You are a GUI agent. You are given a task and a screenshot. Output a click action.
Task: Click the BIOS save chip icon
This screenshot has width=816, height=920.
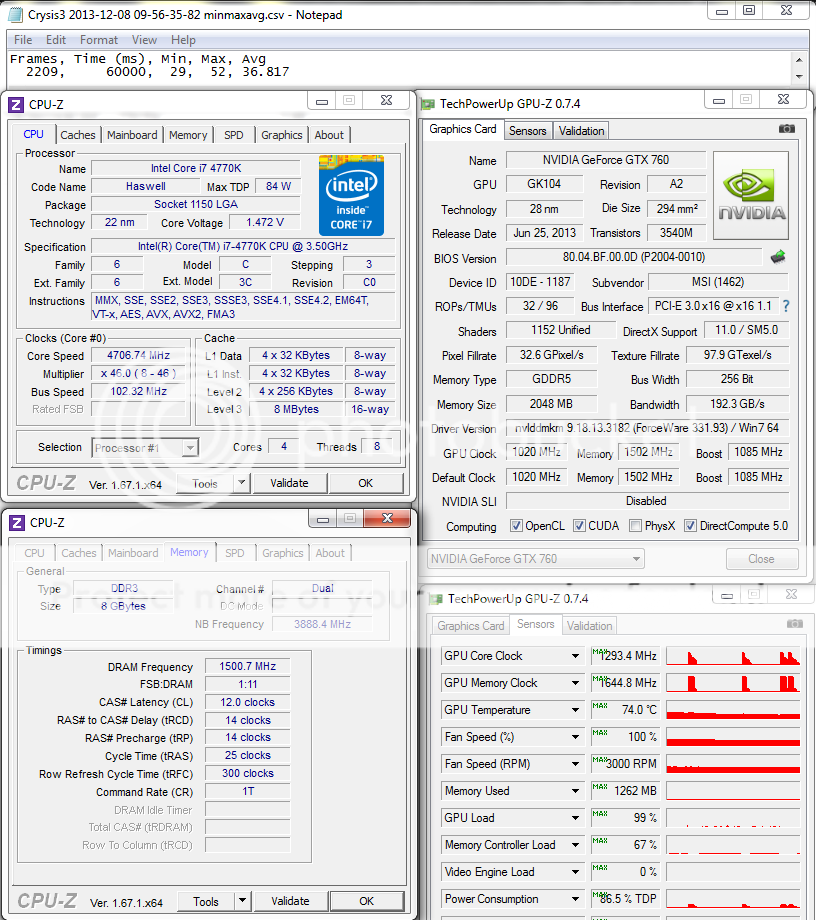[x=777, y=257]
